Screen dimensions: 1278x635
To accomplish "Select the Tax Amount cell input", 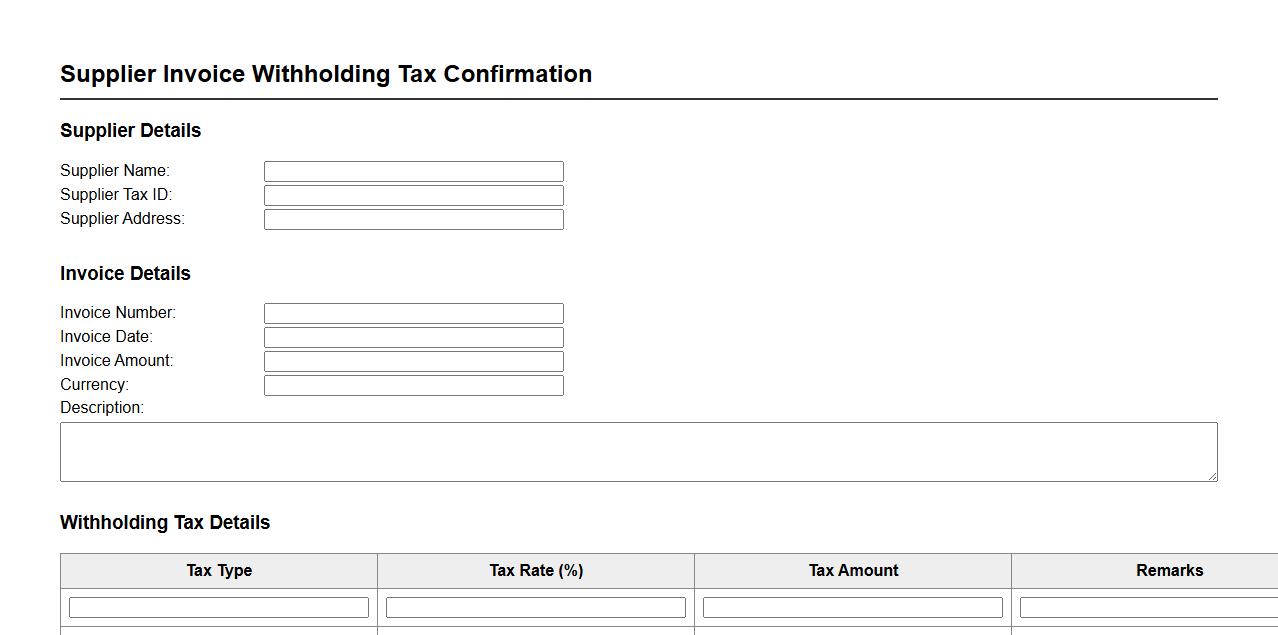I will 853,607.
